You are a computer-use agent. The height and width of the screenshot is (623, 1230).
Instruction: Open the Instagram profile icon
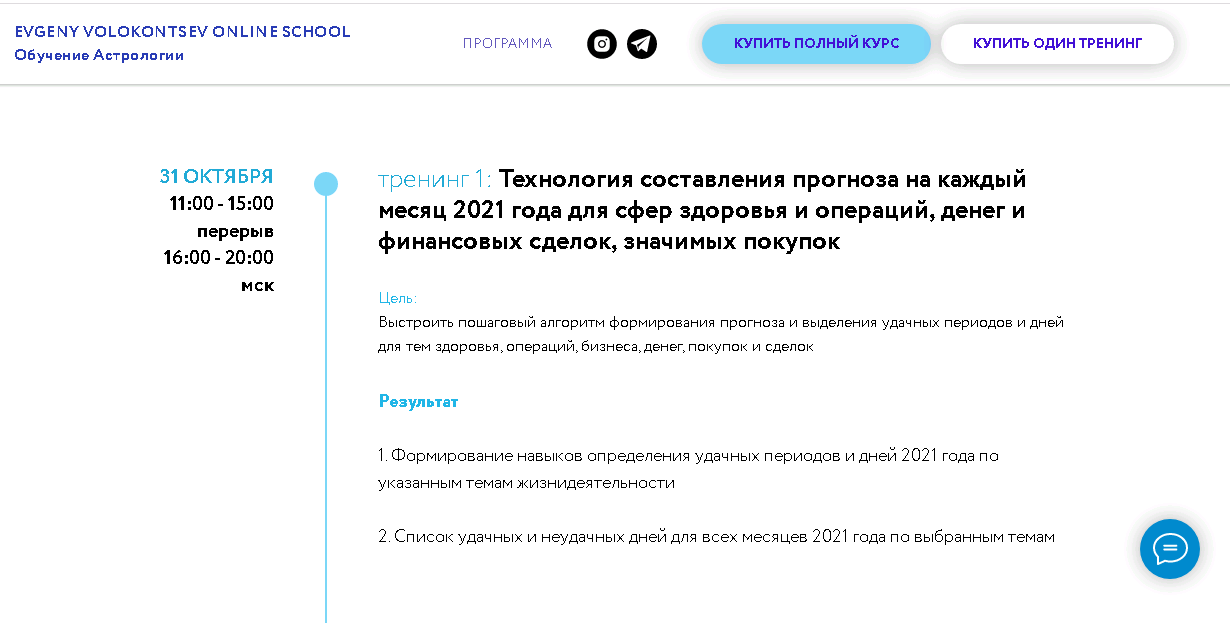pyautogui.click(x=601, y=44)
